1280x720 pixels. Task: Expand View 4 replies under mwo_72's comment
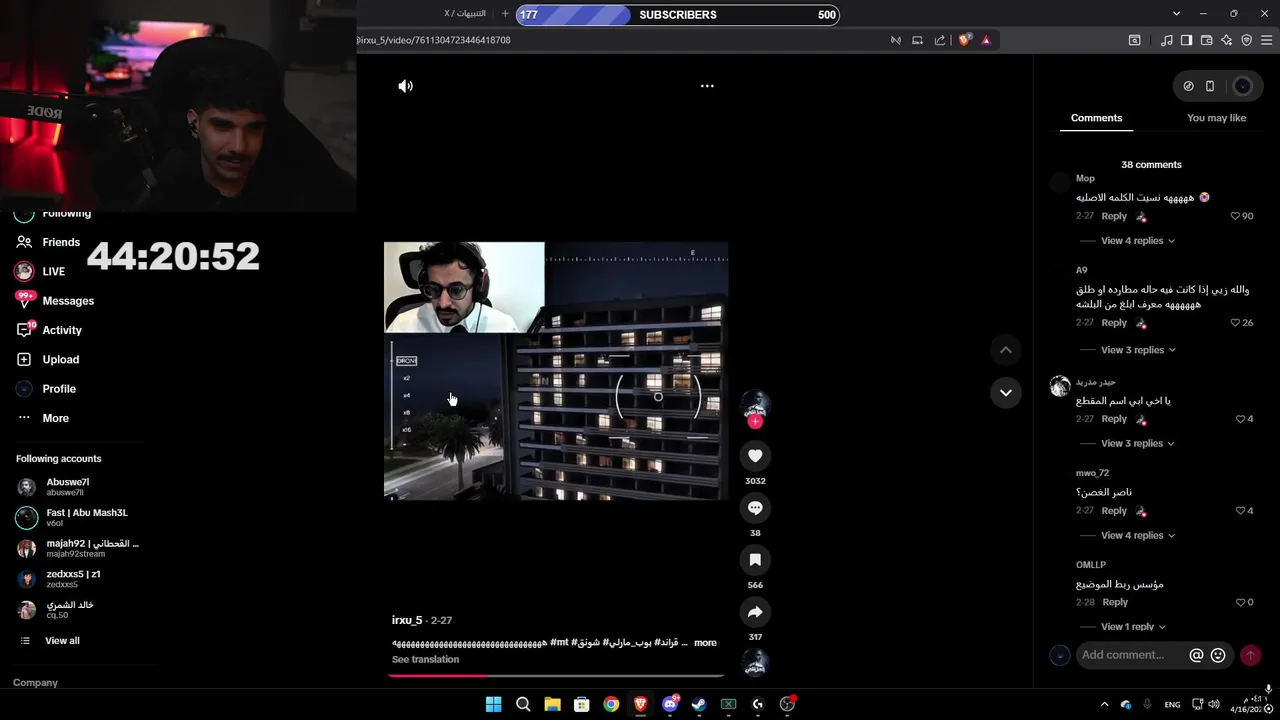pos(1138,535)
